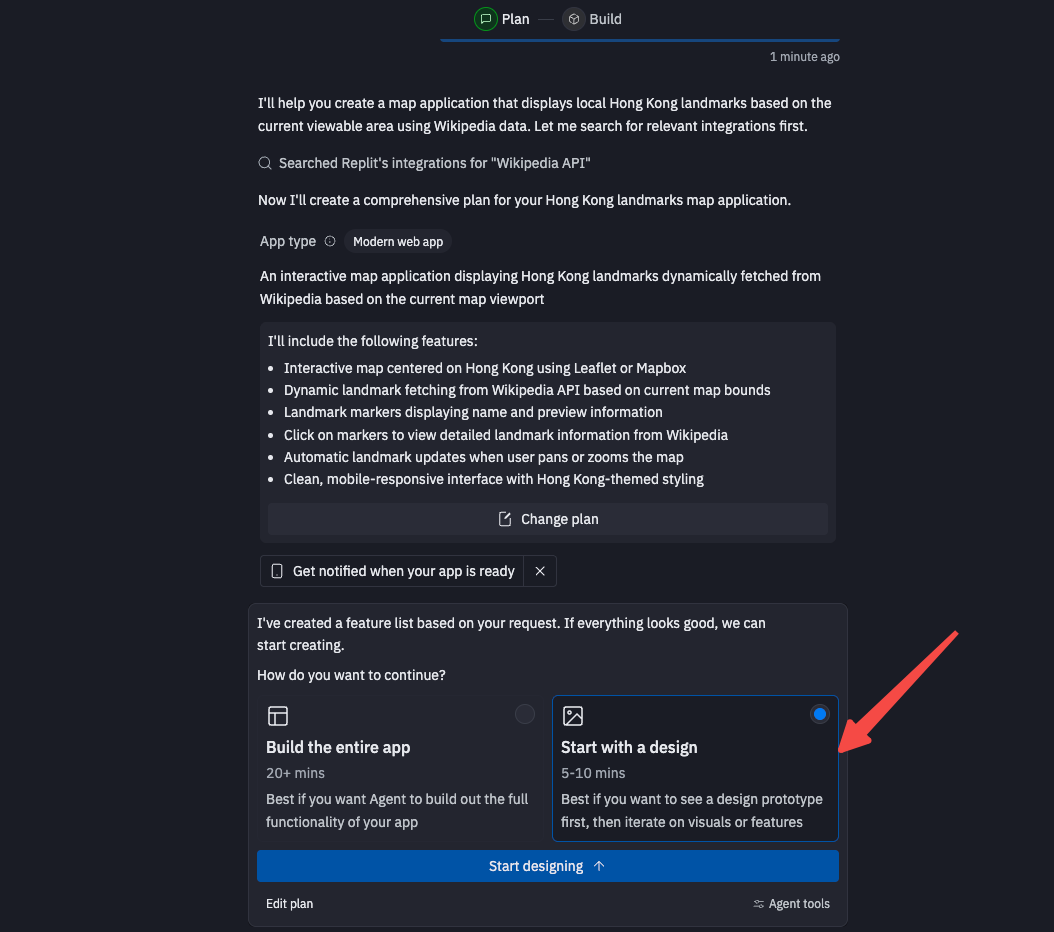Click the pencil icon on Change plan
This screenshot has height=932, width=1054.
point(505,519)
